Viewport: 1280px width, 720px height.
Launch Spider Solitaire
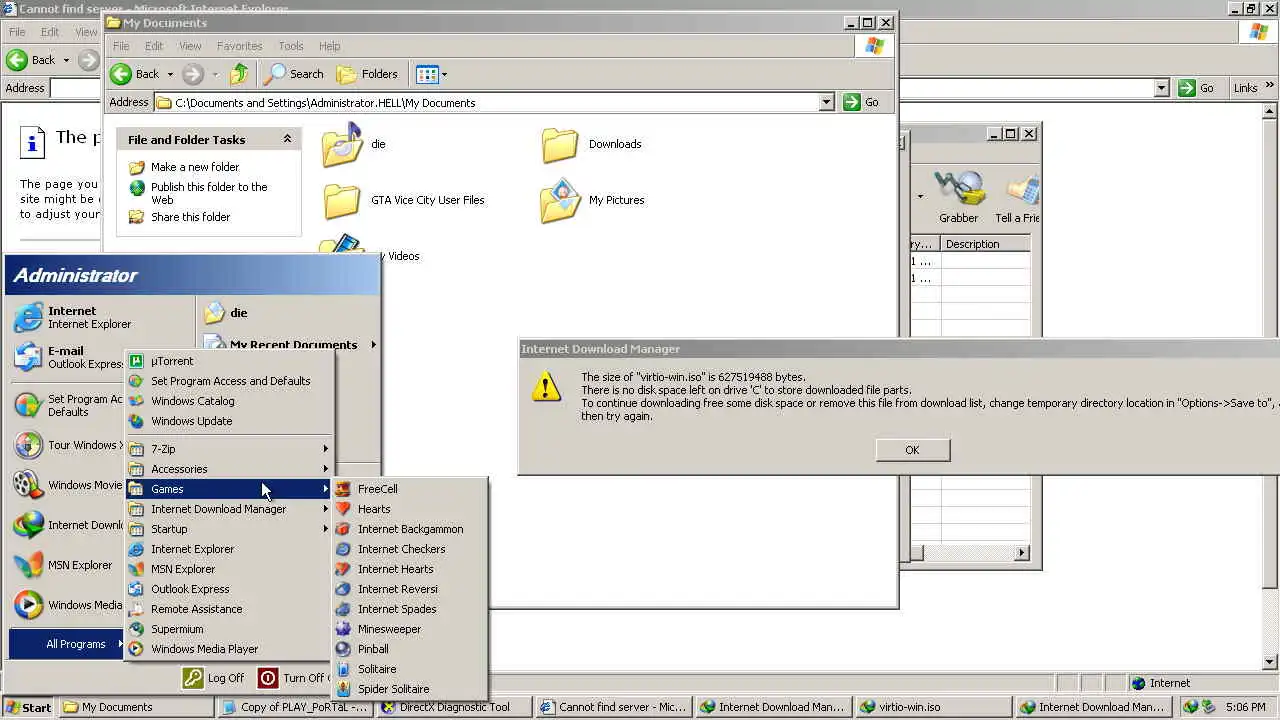(410, 689)
